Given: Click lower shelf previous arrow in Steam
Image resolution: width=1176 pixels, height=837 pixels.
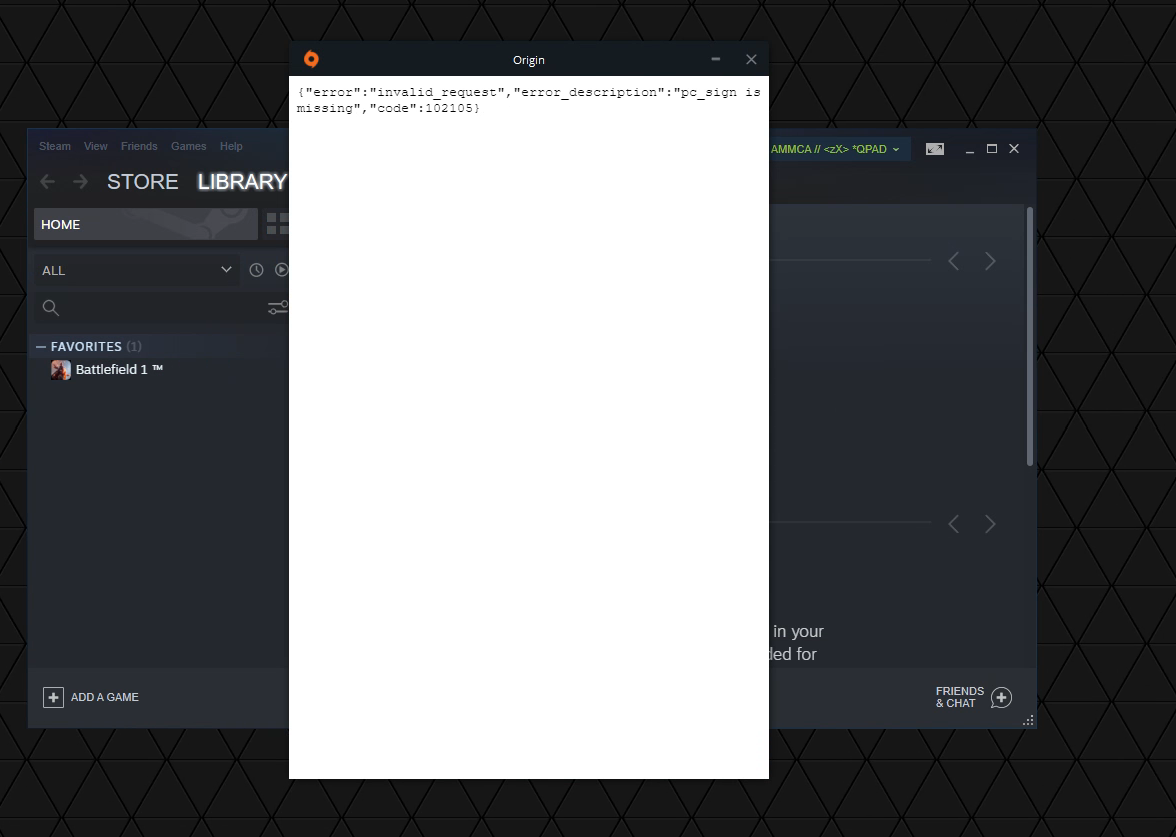Looking at the screenshot, I should [953, 524].
